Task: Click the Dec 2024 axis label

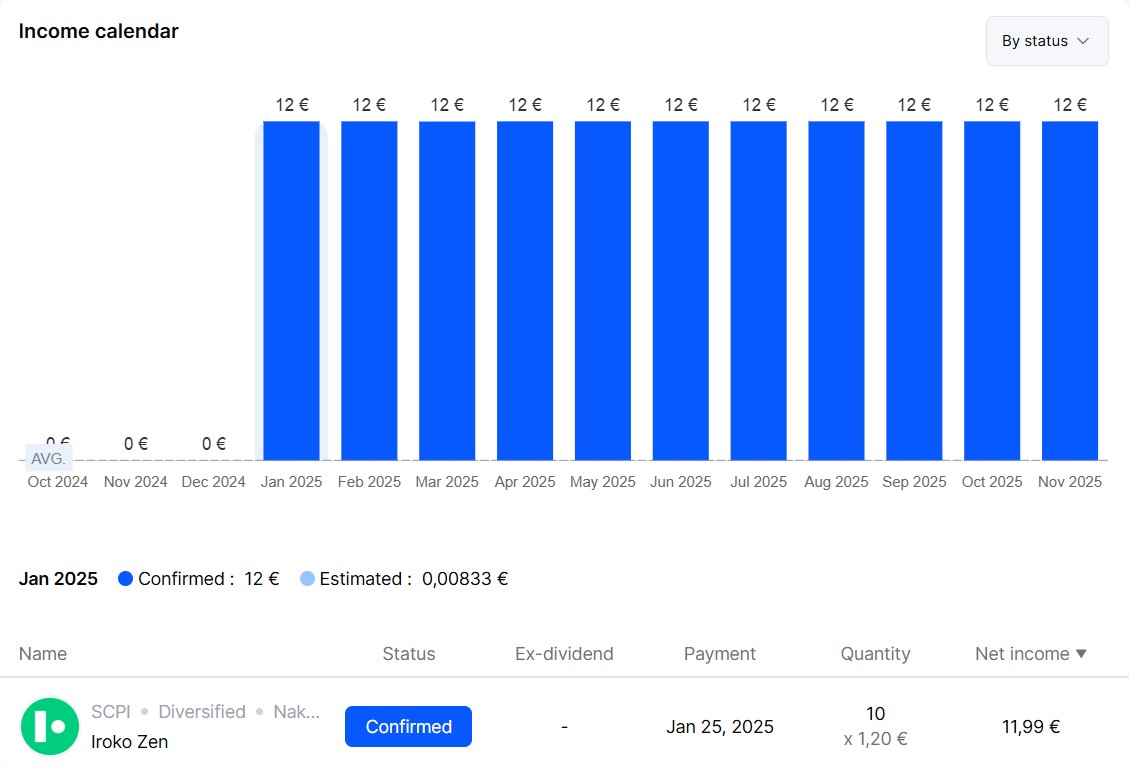Action: tap(213, 482)
